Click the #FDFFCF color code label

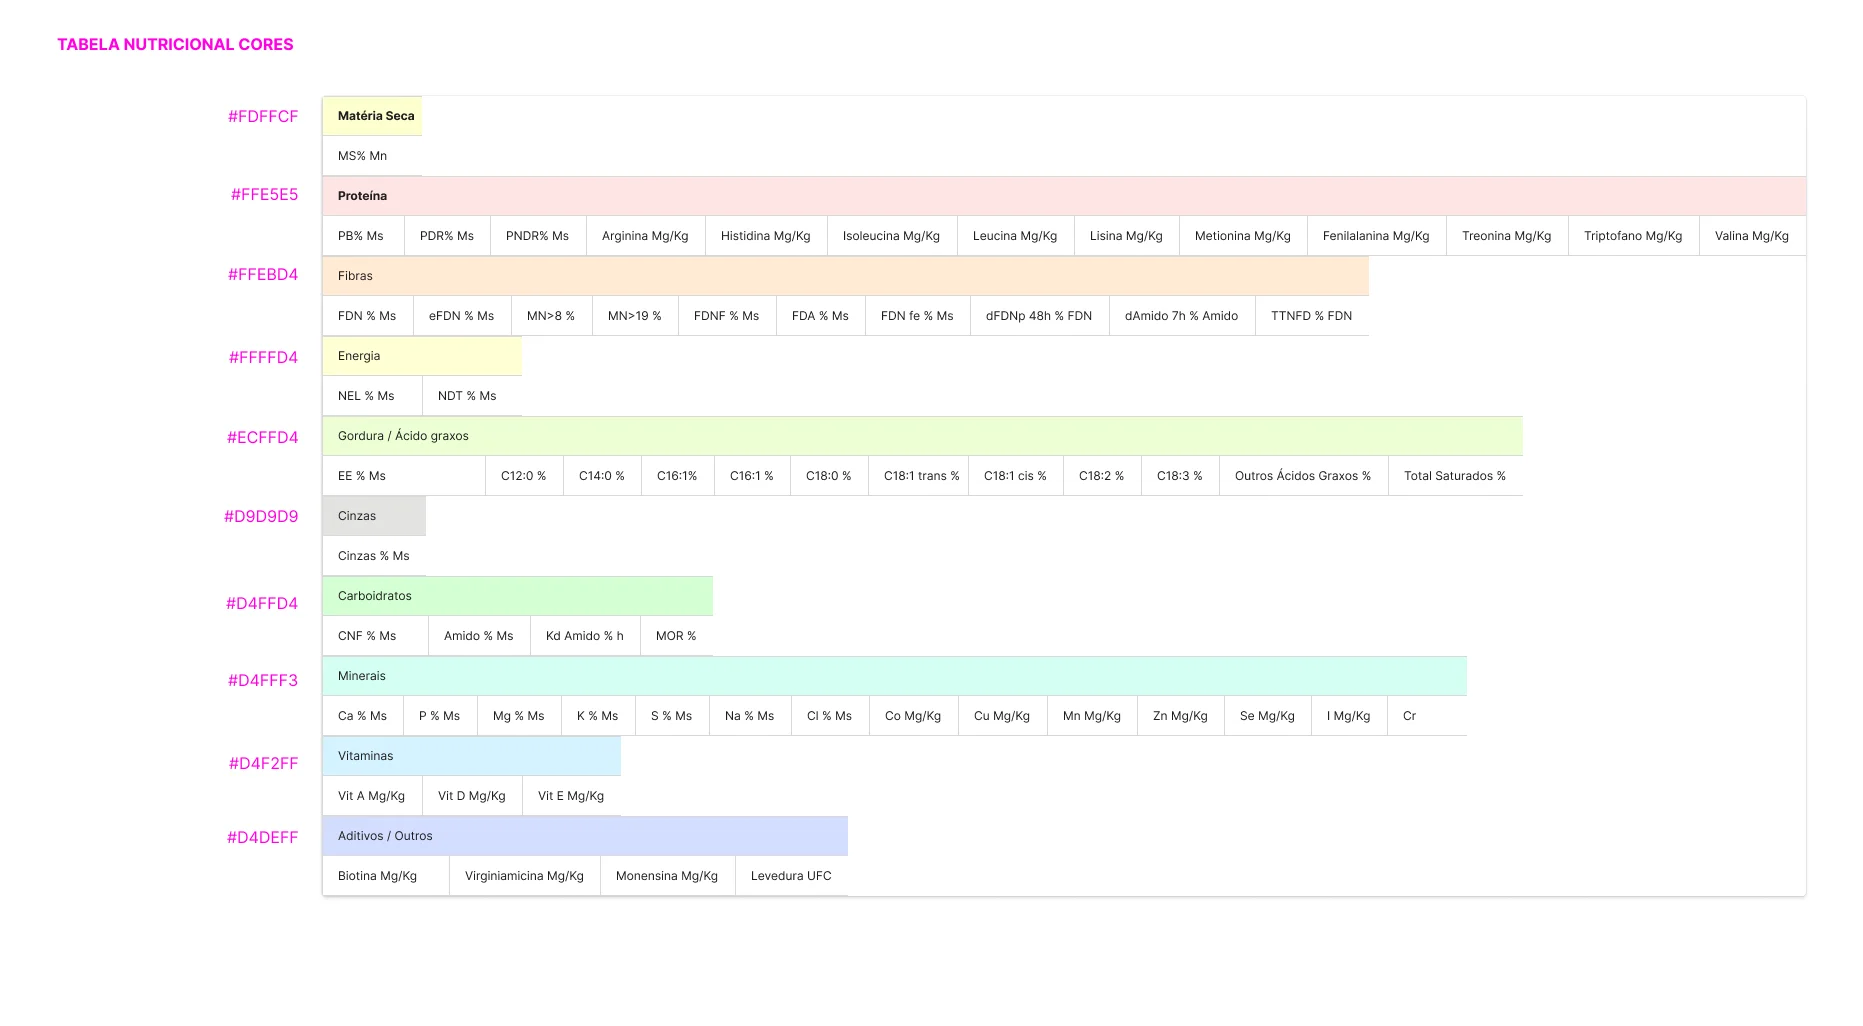click(263, 116)
